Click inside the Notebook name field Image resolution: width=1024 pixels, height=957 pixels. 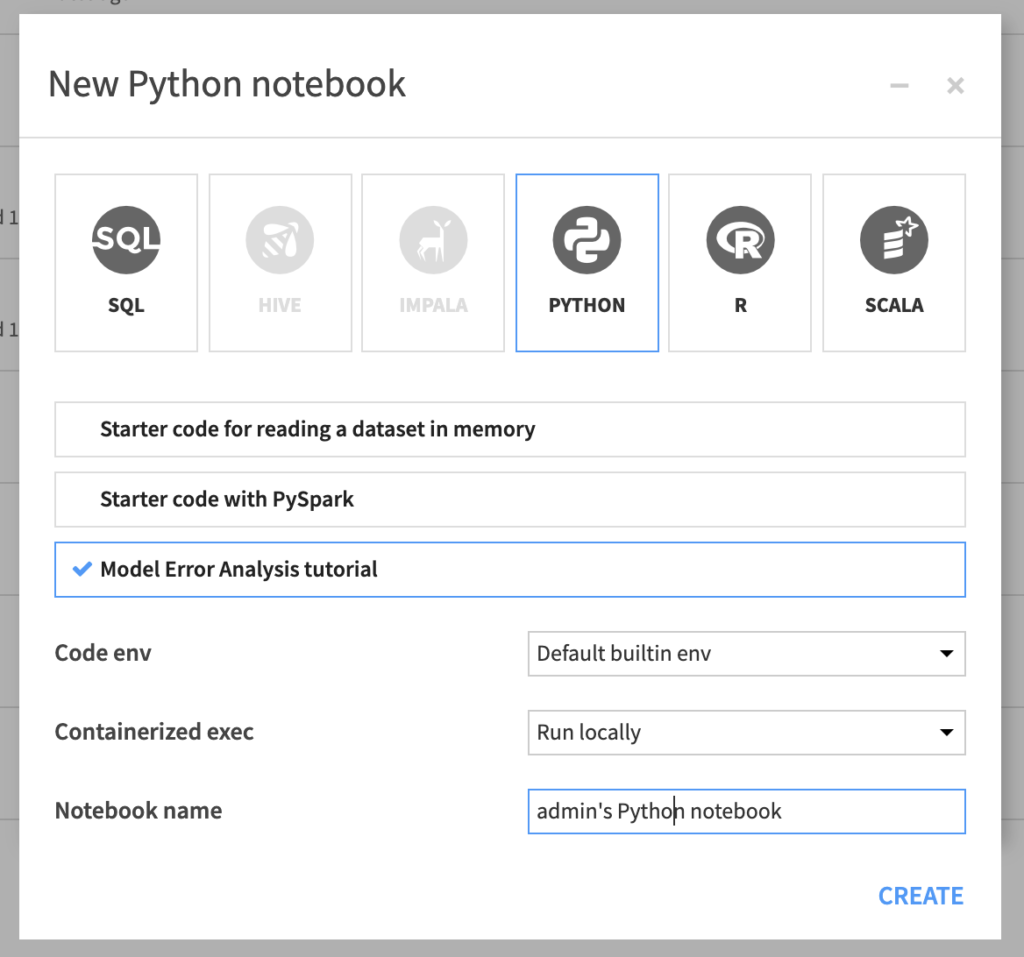point(746,811)
